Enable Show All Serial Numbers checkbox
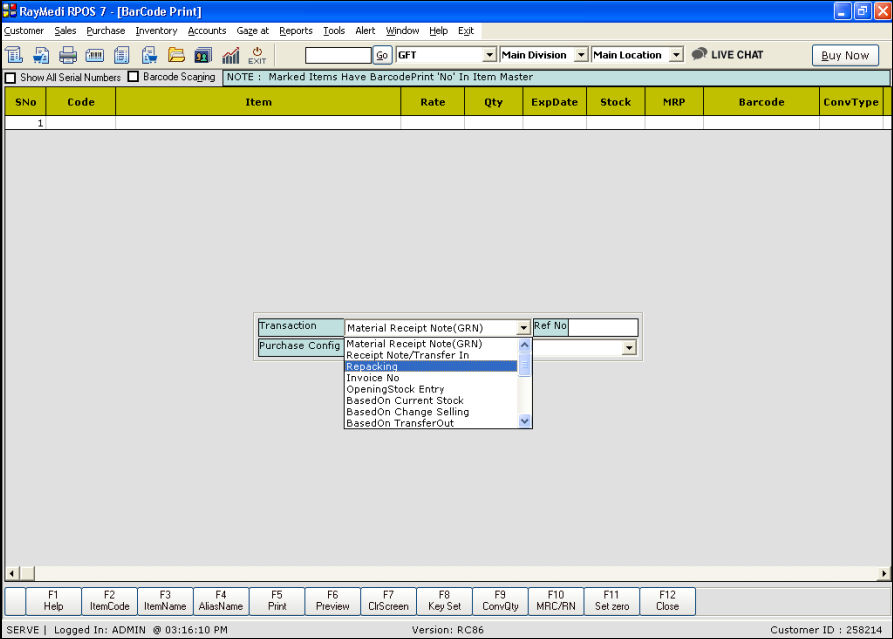 coord(10,77)
